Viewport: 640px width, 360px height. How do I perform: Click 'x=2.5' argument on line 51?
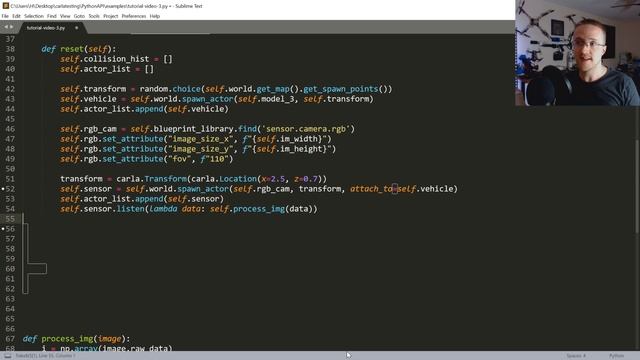[273, 179]
